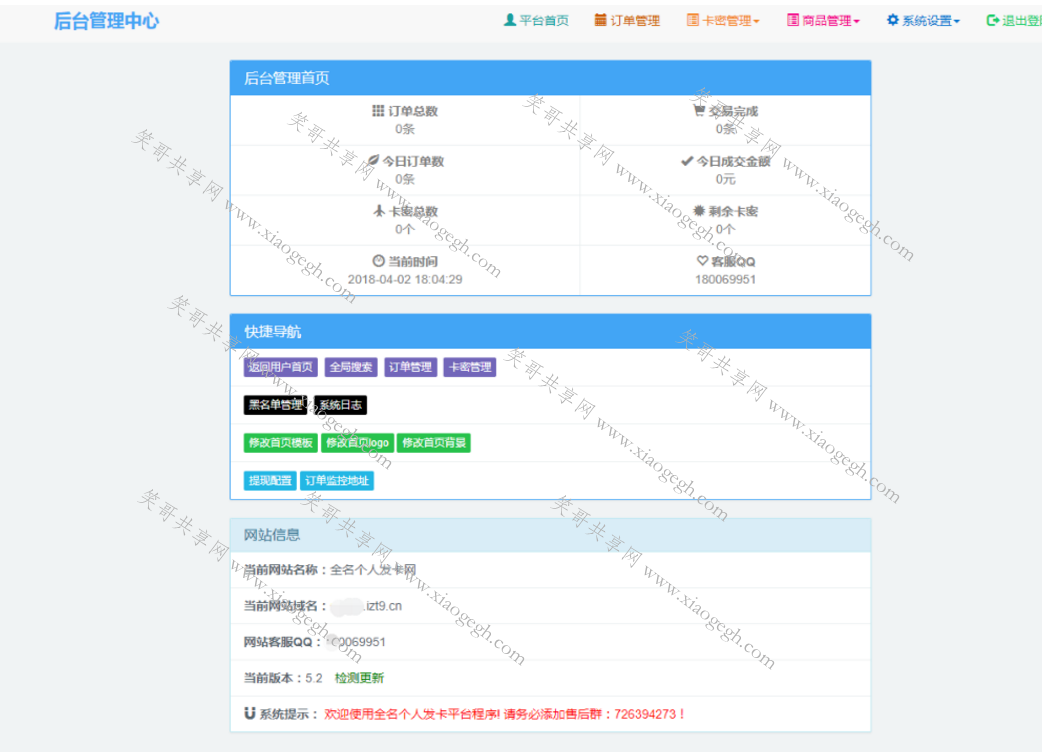The height and width of the screenshot is (752, 1042).
Task: Click the 返回用户首页 button
Action: coord(280,367)
